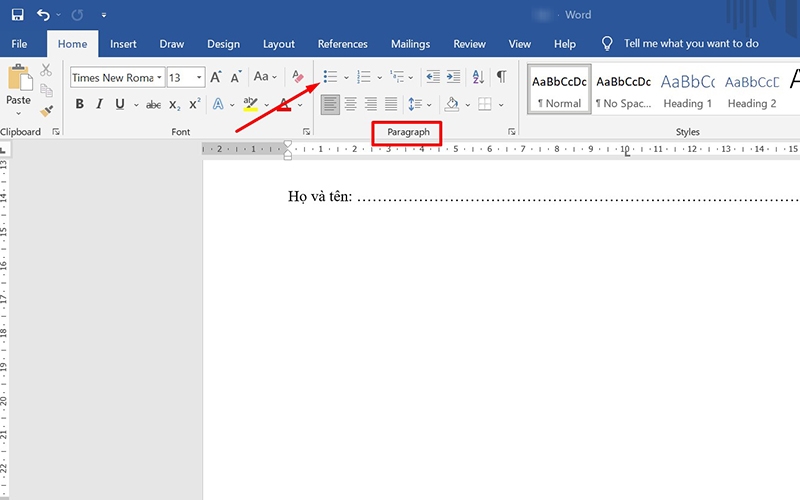Screen dimensions: 800x500
Task: Apply red font color
Action: pyautogui.click(x=285, y=105)
